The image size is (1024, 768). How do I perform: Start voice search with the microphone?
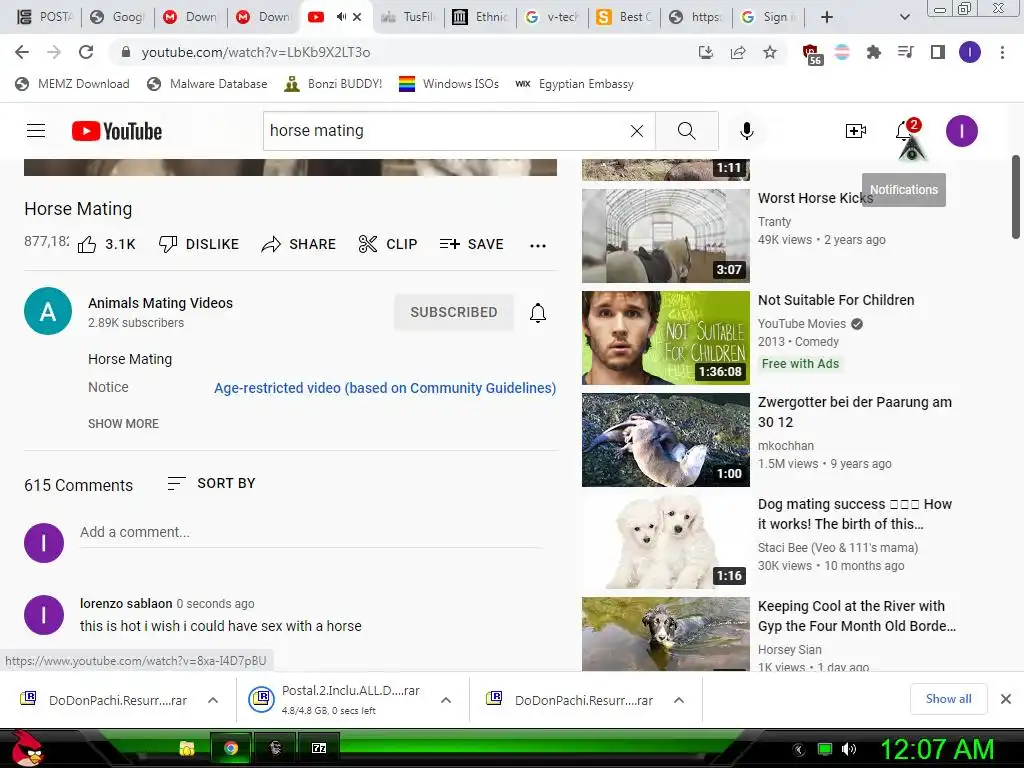[746, 131]
